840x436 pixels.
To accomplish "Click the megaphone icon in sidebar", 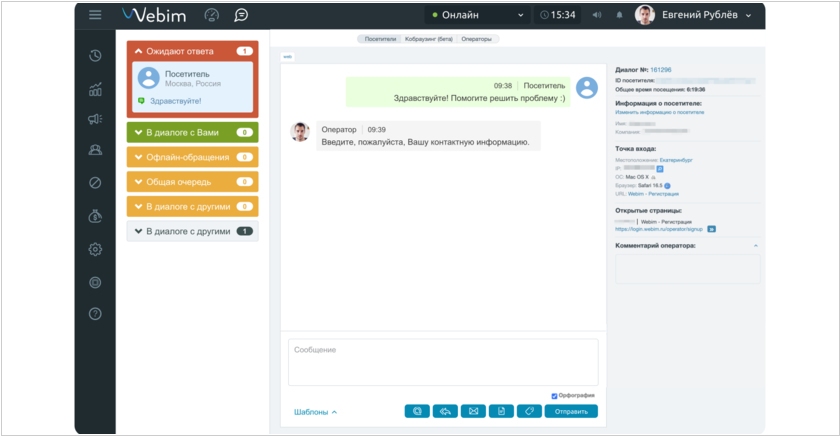I will 95,120.
